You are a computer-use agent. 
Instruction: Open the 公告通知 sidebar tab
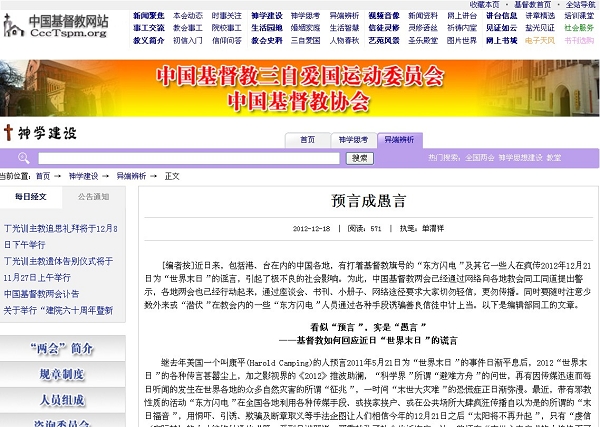[93, 197]
